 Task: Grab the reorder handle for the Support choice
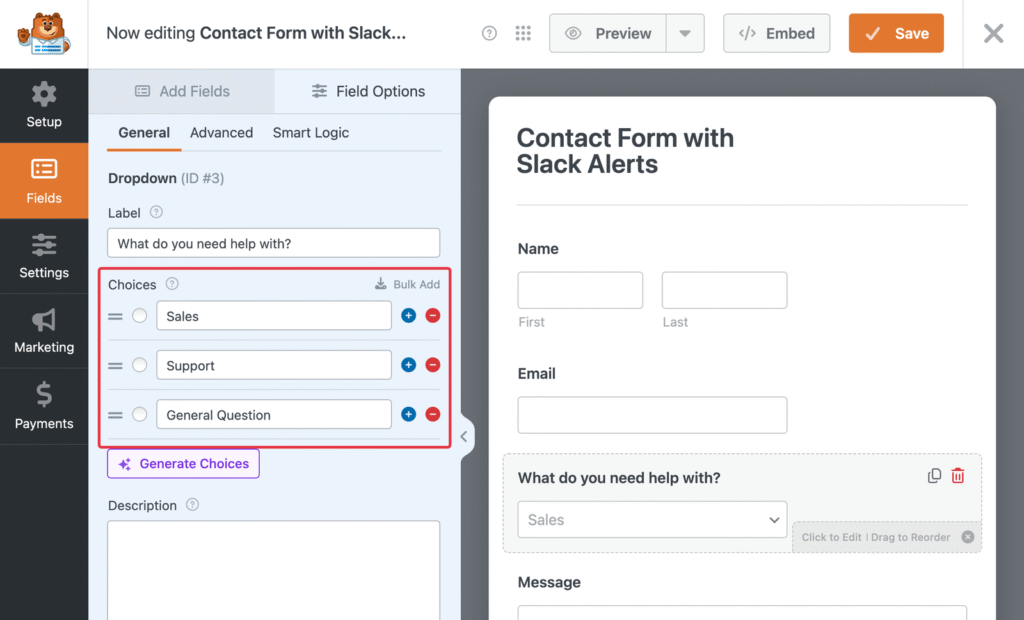116,366
